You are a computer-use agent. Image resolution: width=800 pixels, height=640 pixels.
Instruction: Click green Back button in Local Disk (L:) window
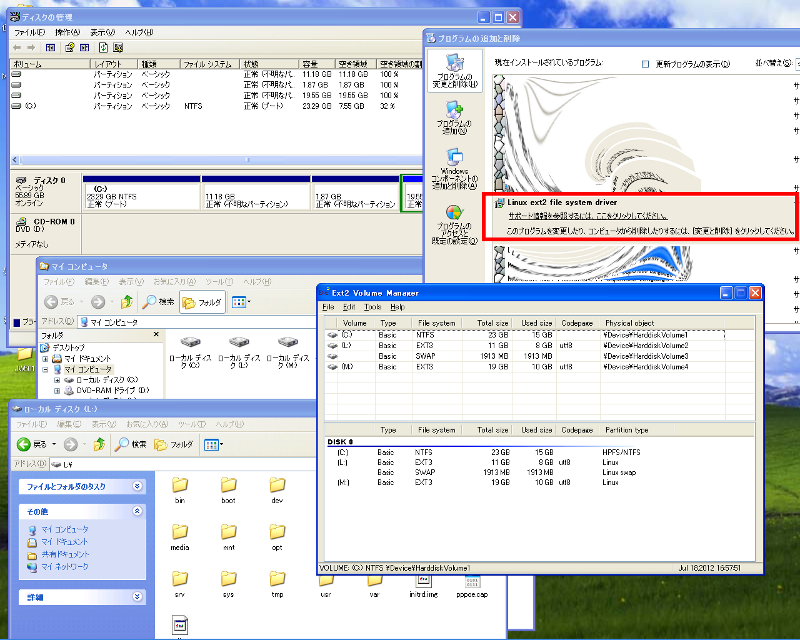[x=32, y=444]
